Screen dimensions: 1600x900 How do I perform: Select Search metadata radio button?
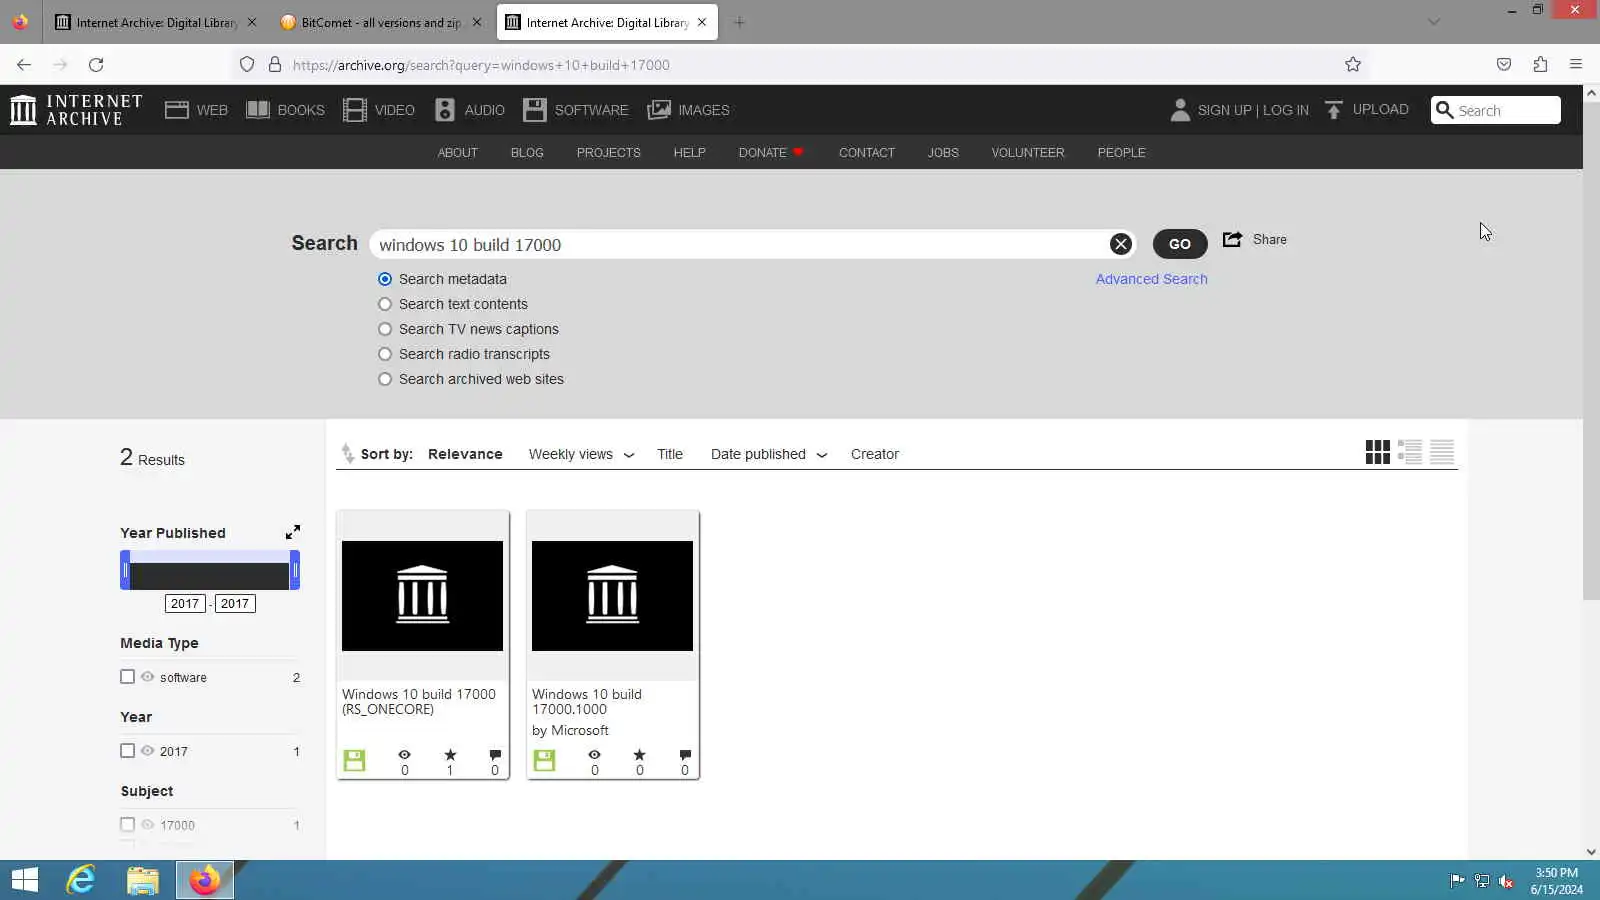point(385,279)
